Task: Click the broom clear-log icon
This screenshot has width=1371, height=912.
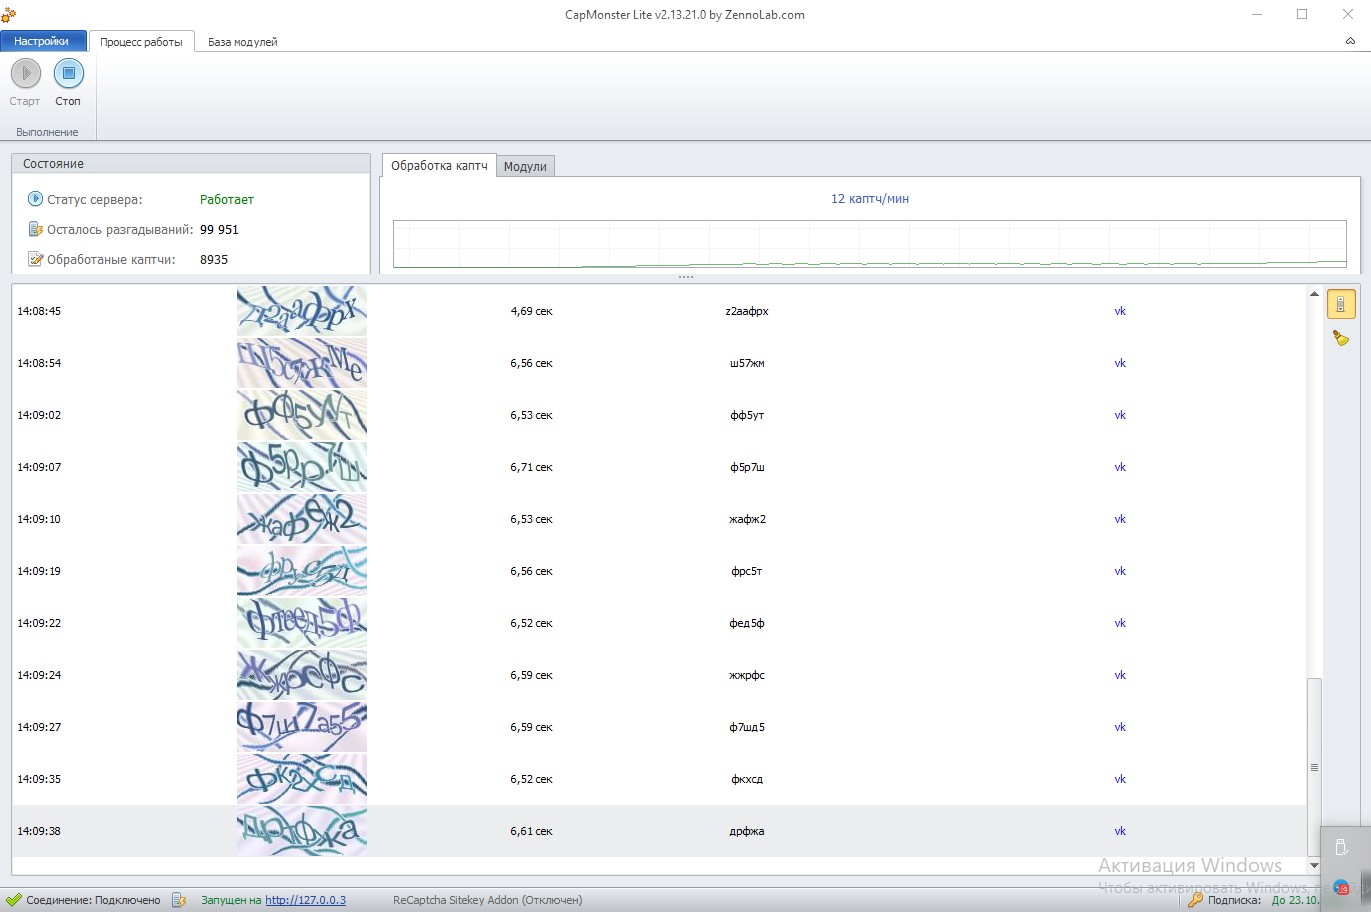Action: click(x=1340, y=339)
